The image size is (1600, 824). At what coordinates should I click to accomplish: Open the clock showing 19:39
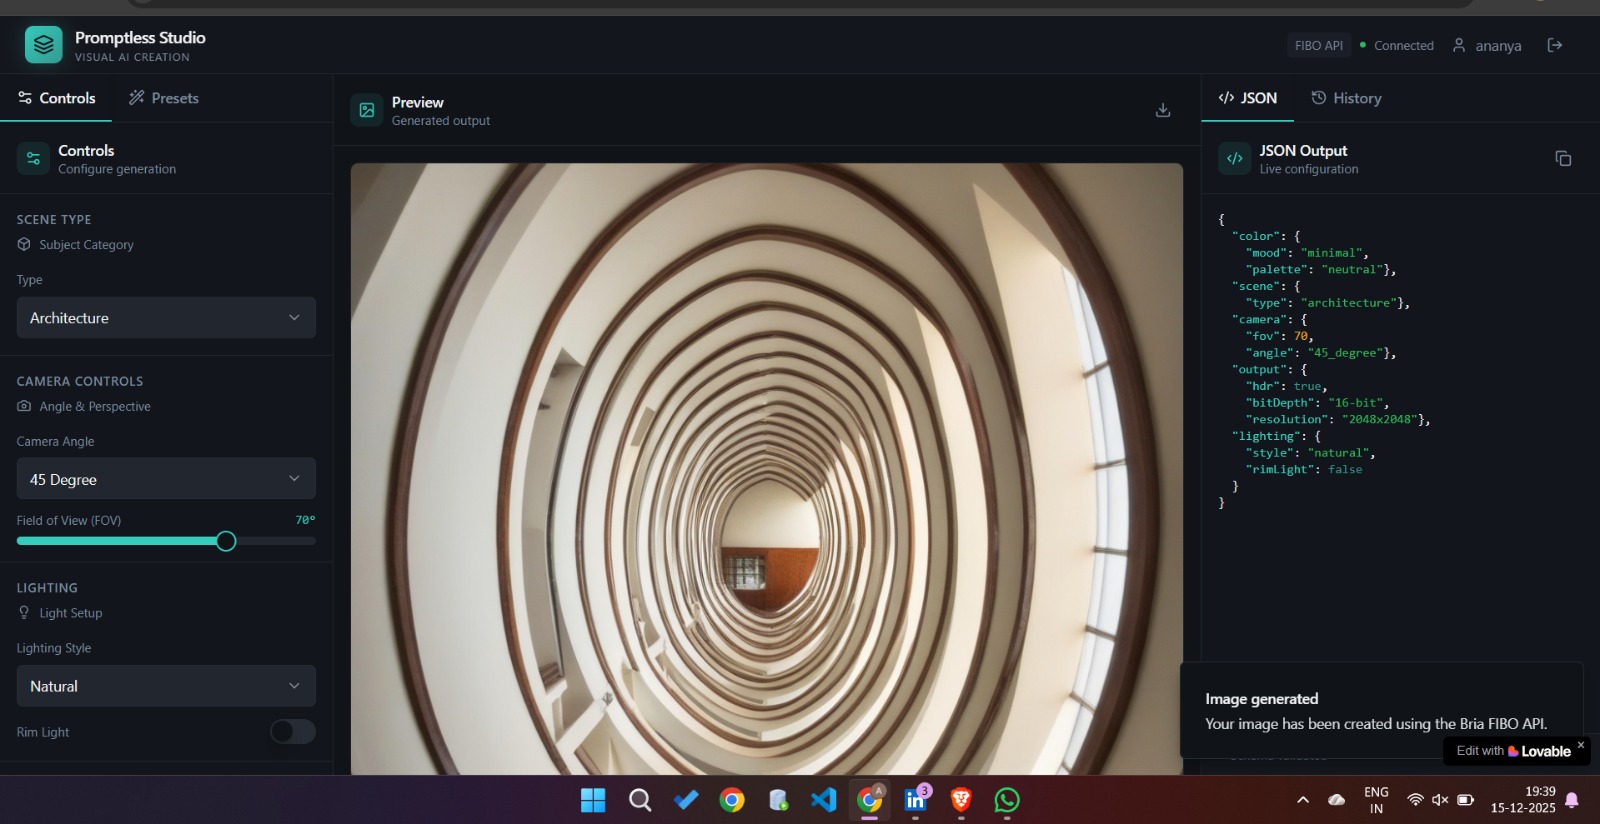pos(1523,800)
